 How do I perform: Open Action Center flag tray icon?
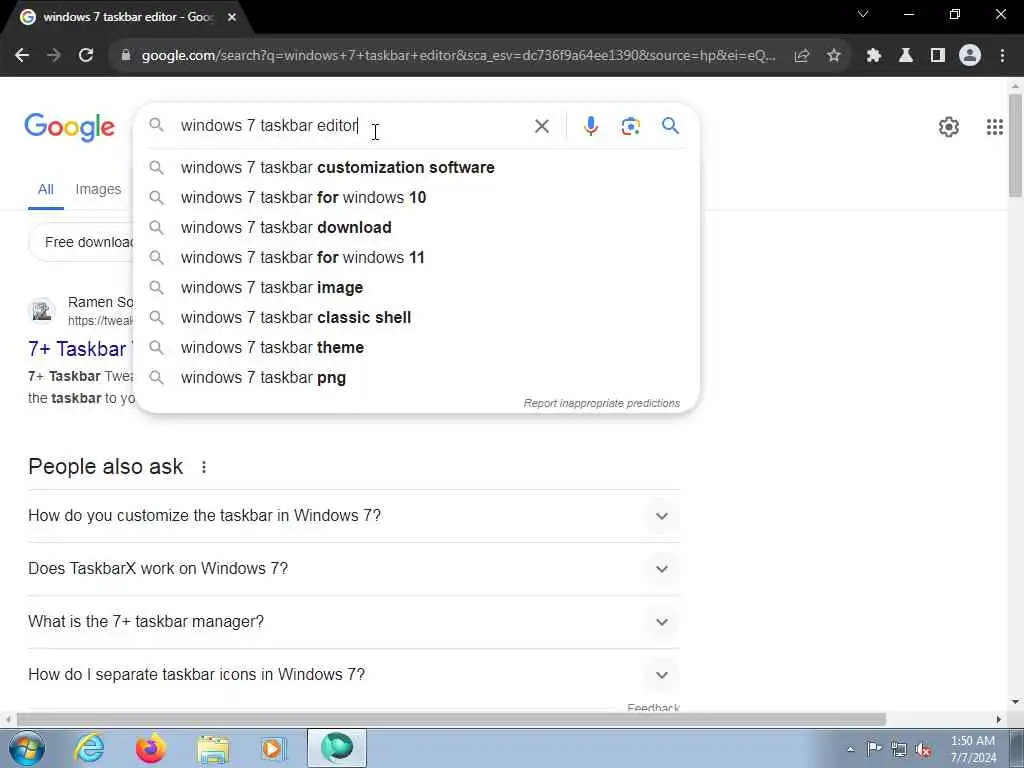pyautogui.click(x=873, y=749)
